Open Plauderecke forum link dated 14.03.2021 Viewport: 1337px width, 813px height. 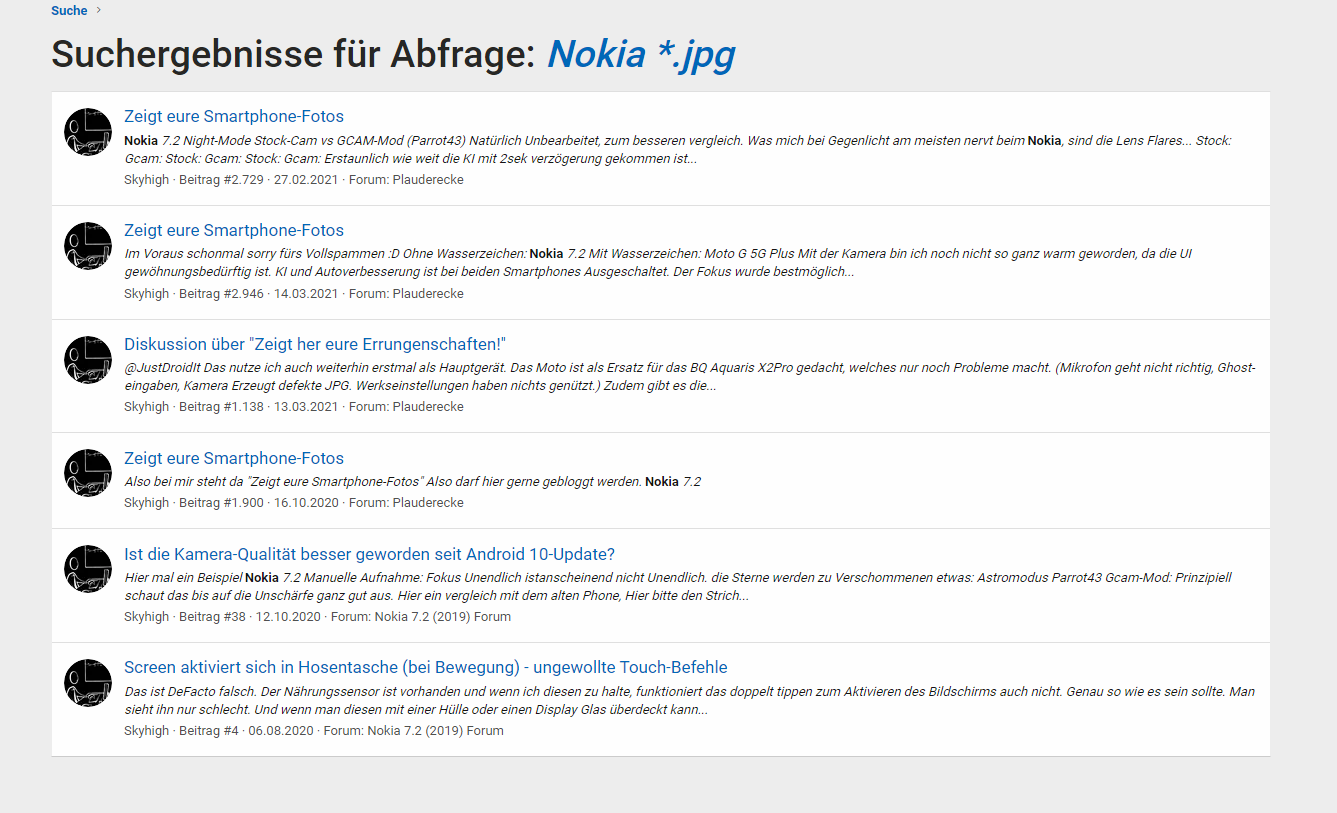pos(428,294)
